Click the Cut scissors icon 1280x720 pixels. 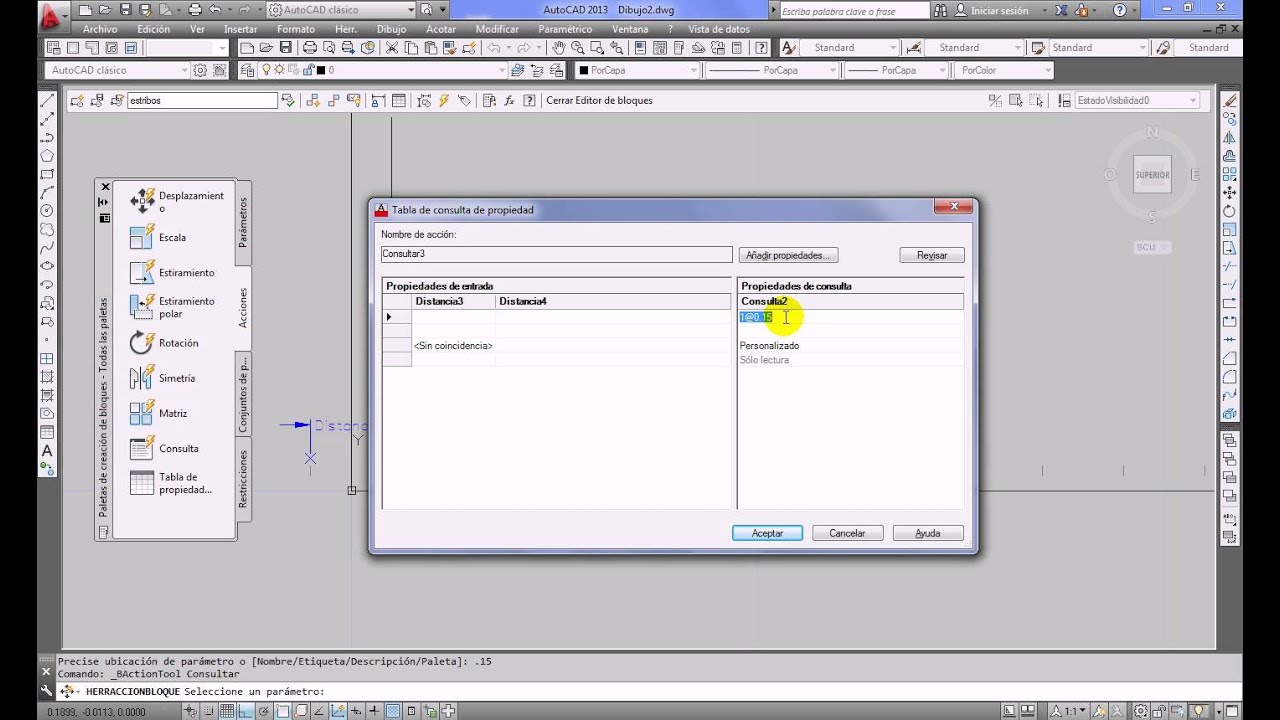(x=391, y=47)
